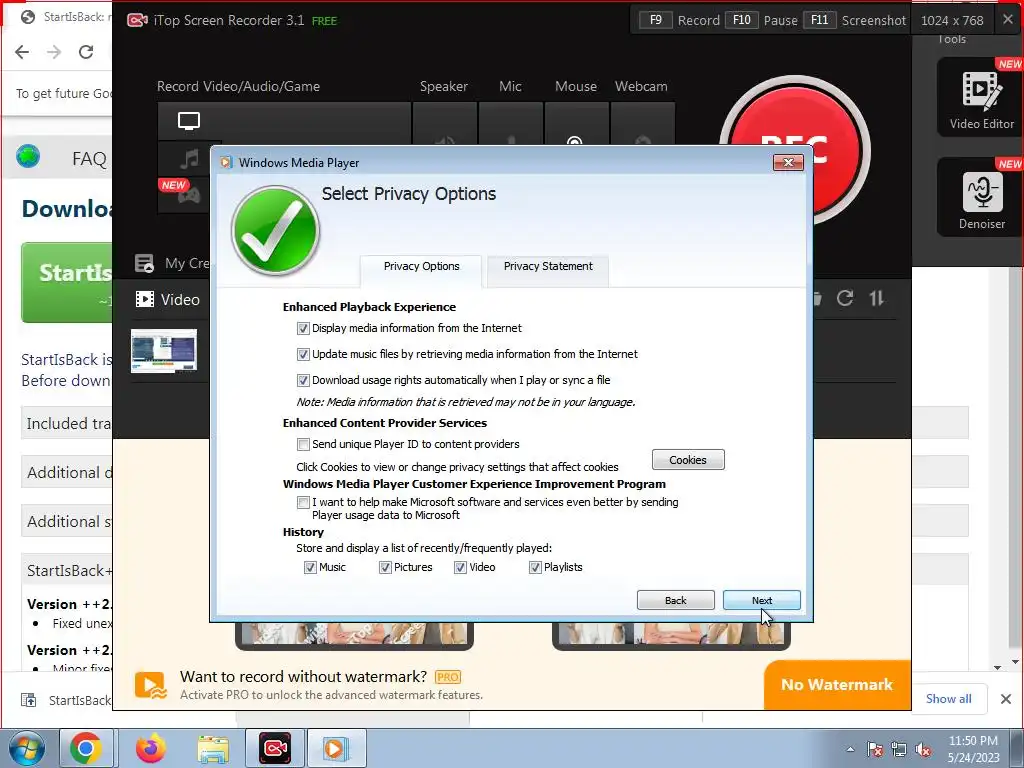Screen dimensions: 1024x768
Task: Show hidden tray icons arrow
Action: (x=850, y=750)
